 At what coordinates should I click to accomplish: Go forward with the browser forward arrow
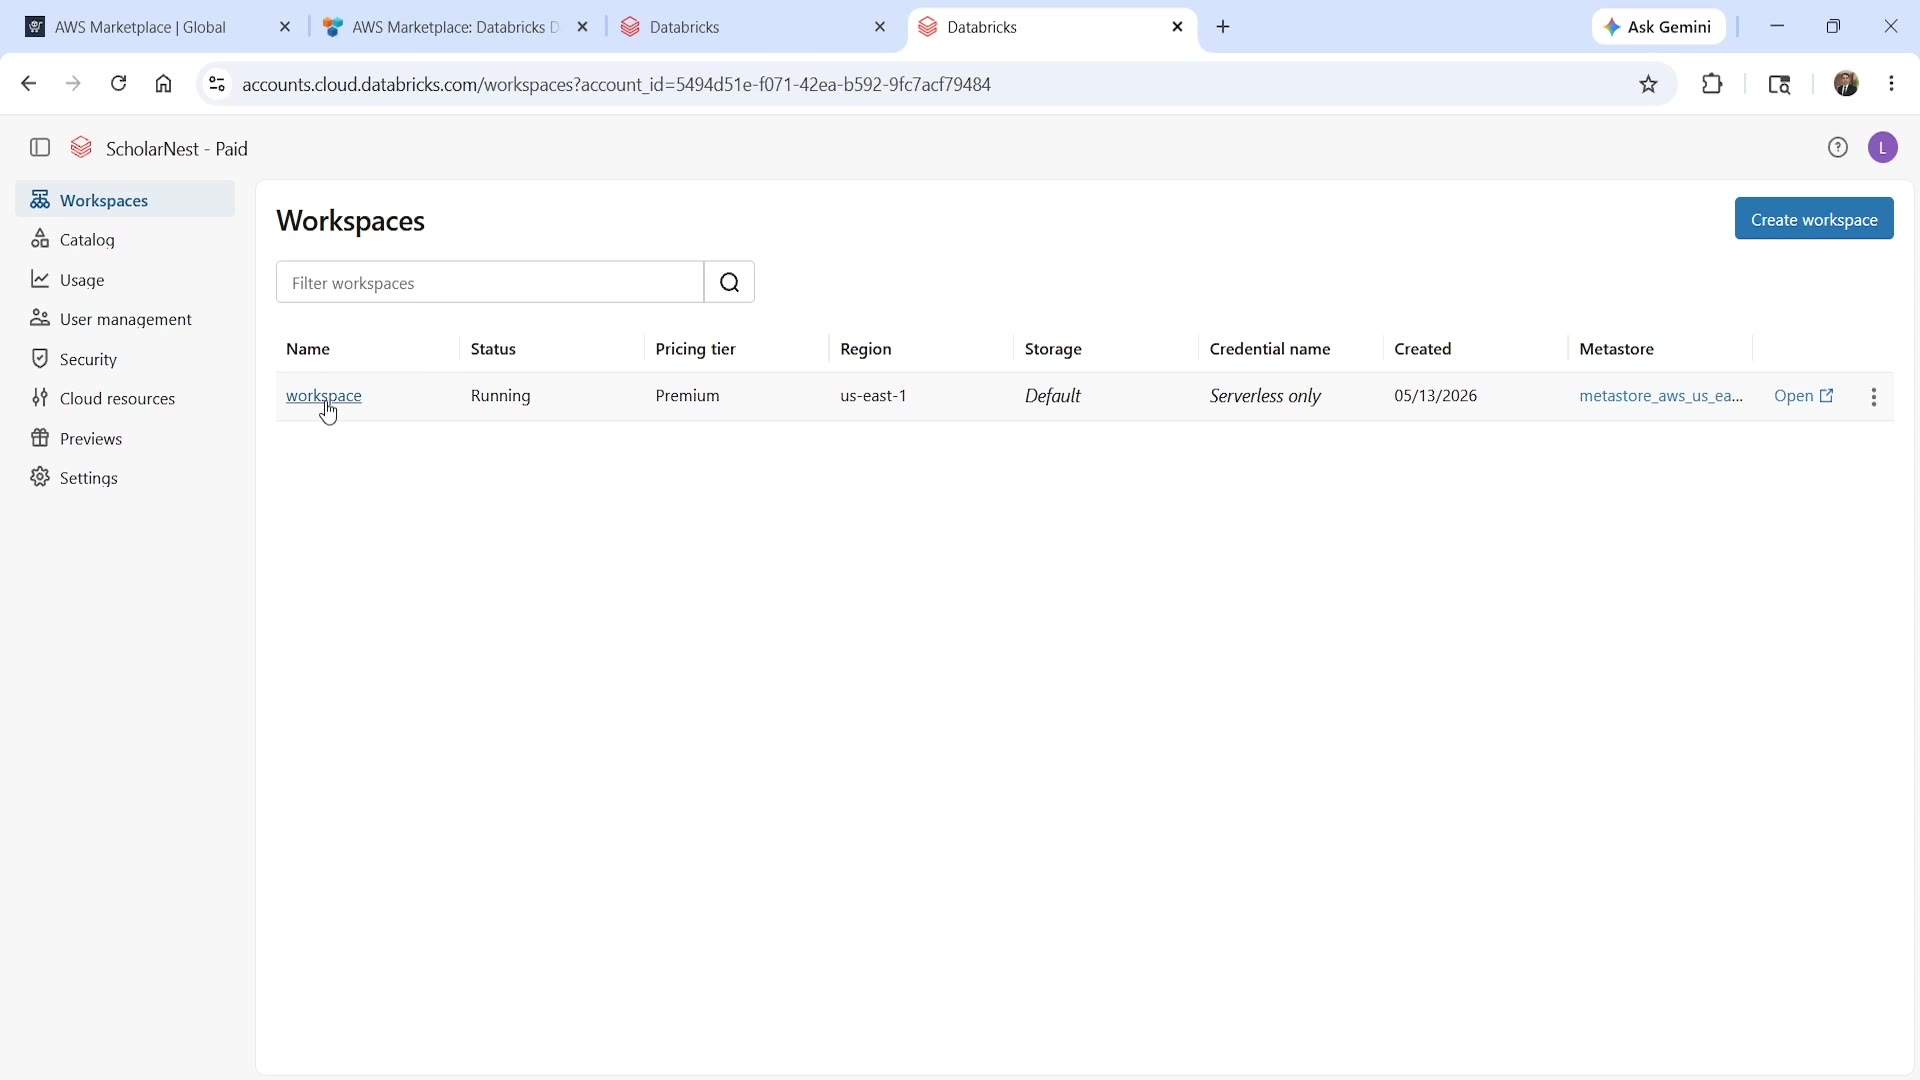(x=73, y=85)
